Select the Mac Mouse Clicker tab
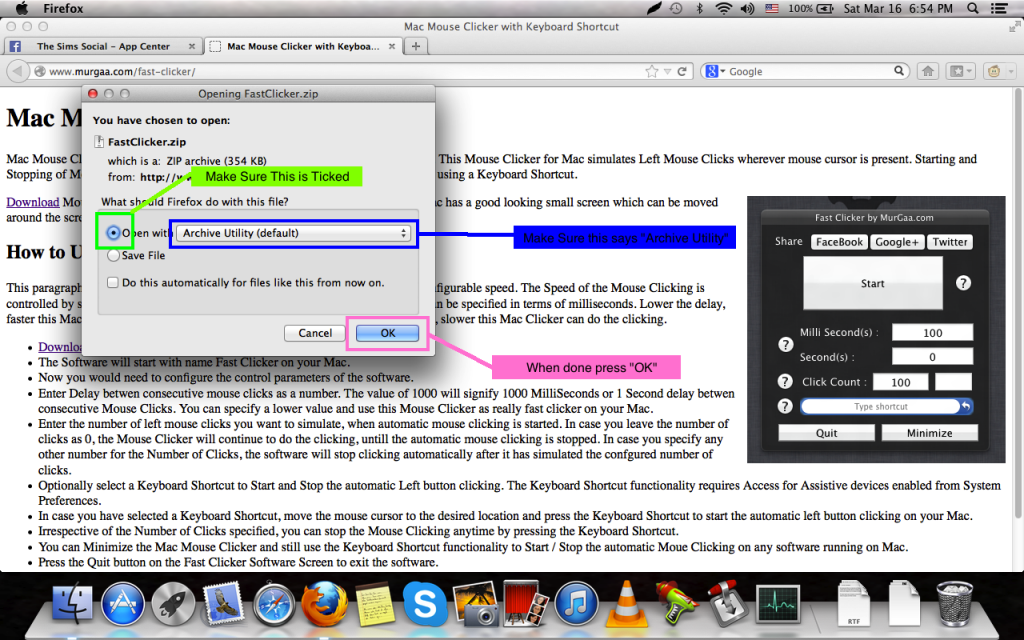Image resolution: width=1024 pixels, height=640 pixels. (x=302, y=46)
